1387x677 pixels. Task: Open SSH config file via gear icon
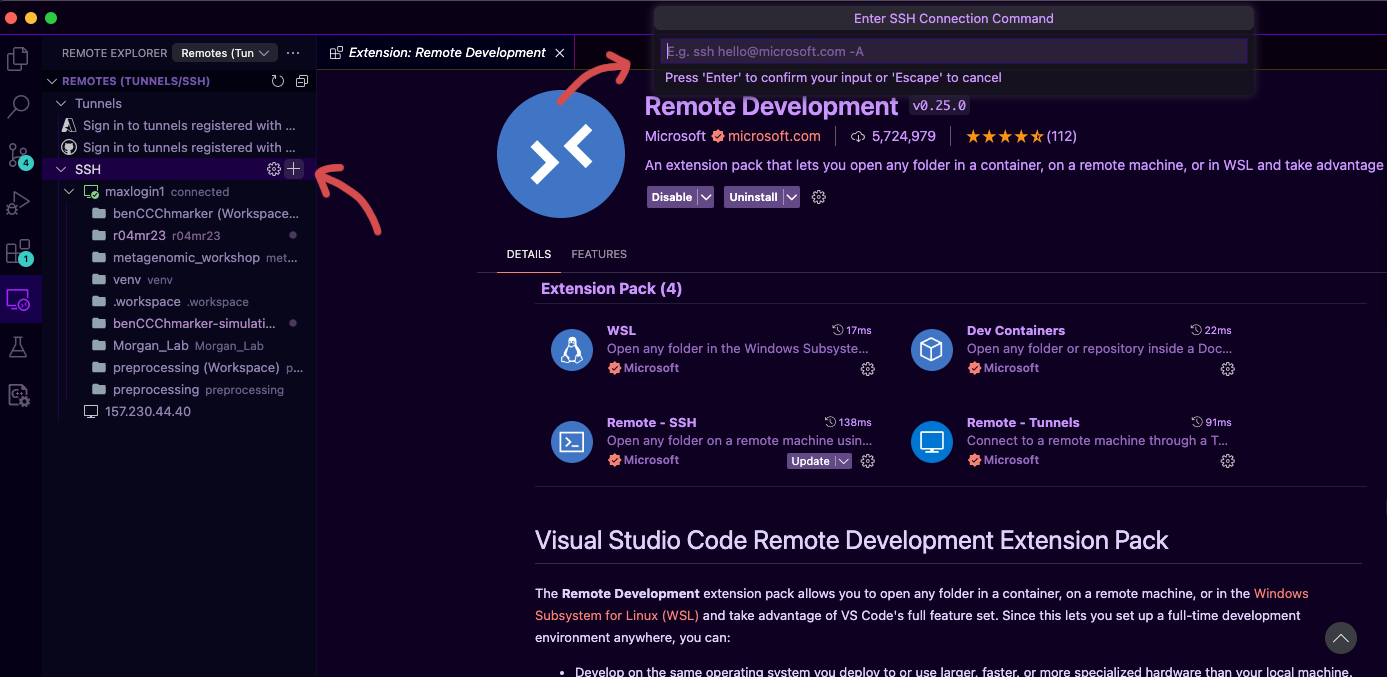274,169
